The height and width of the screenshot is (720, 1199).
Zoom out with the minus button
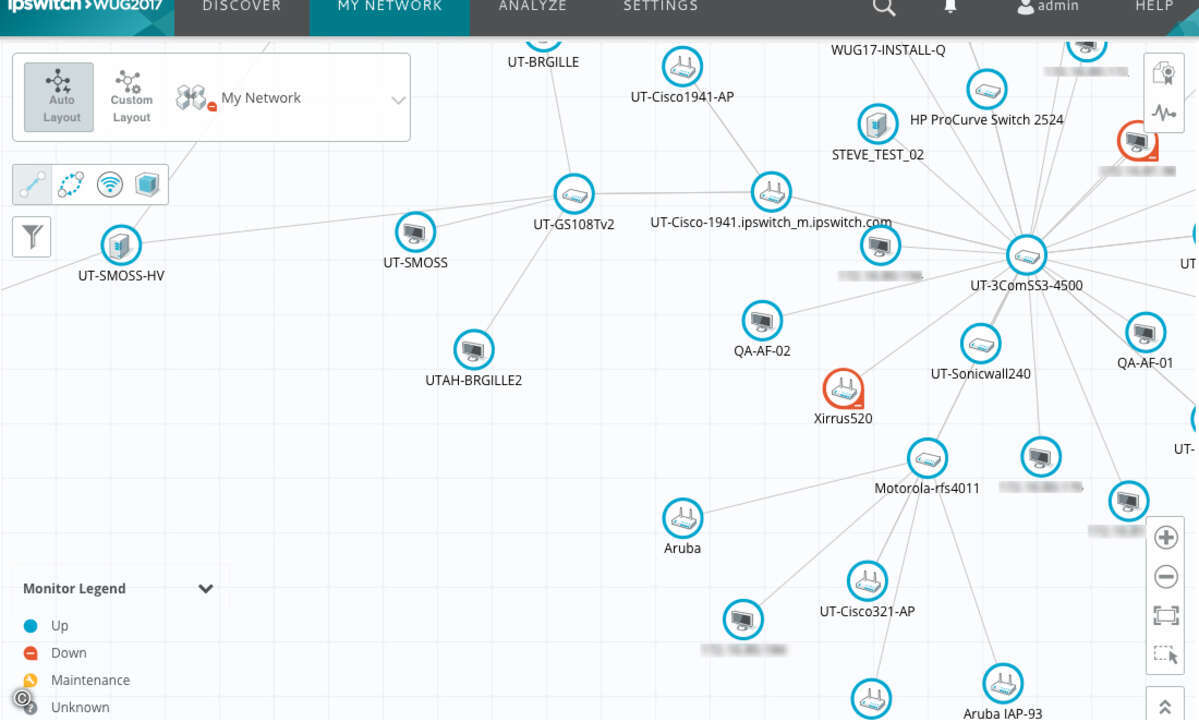tap(1165, 576)
